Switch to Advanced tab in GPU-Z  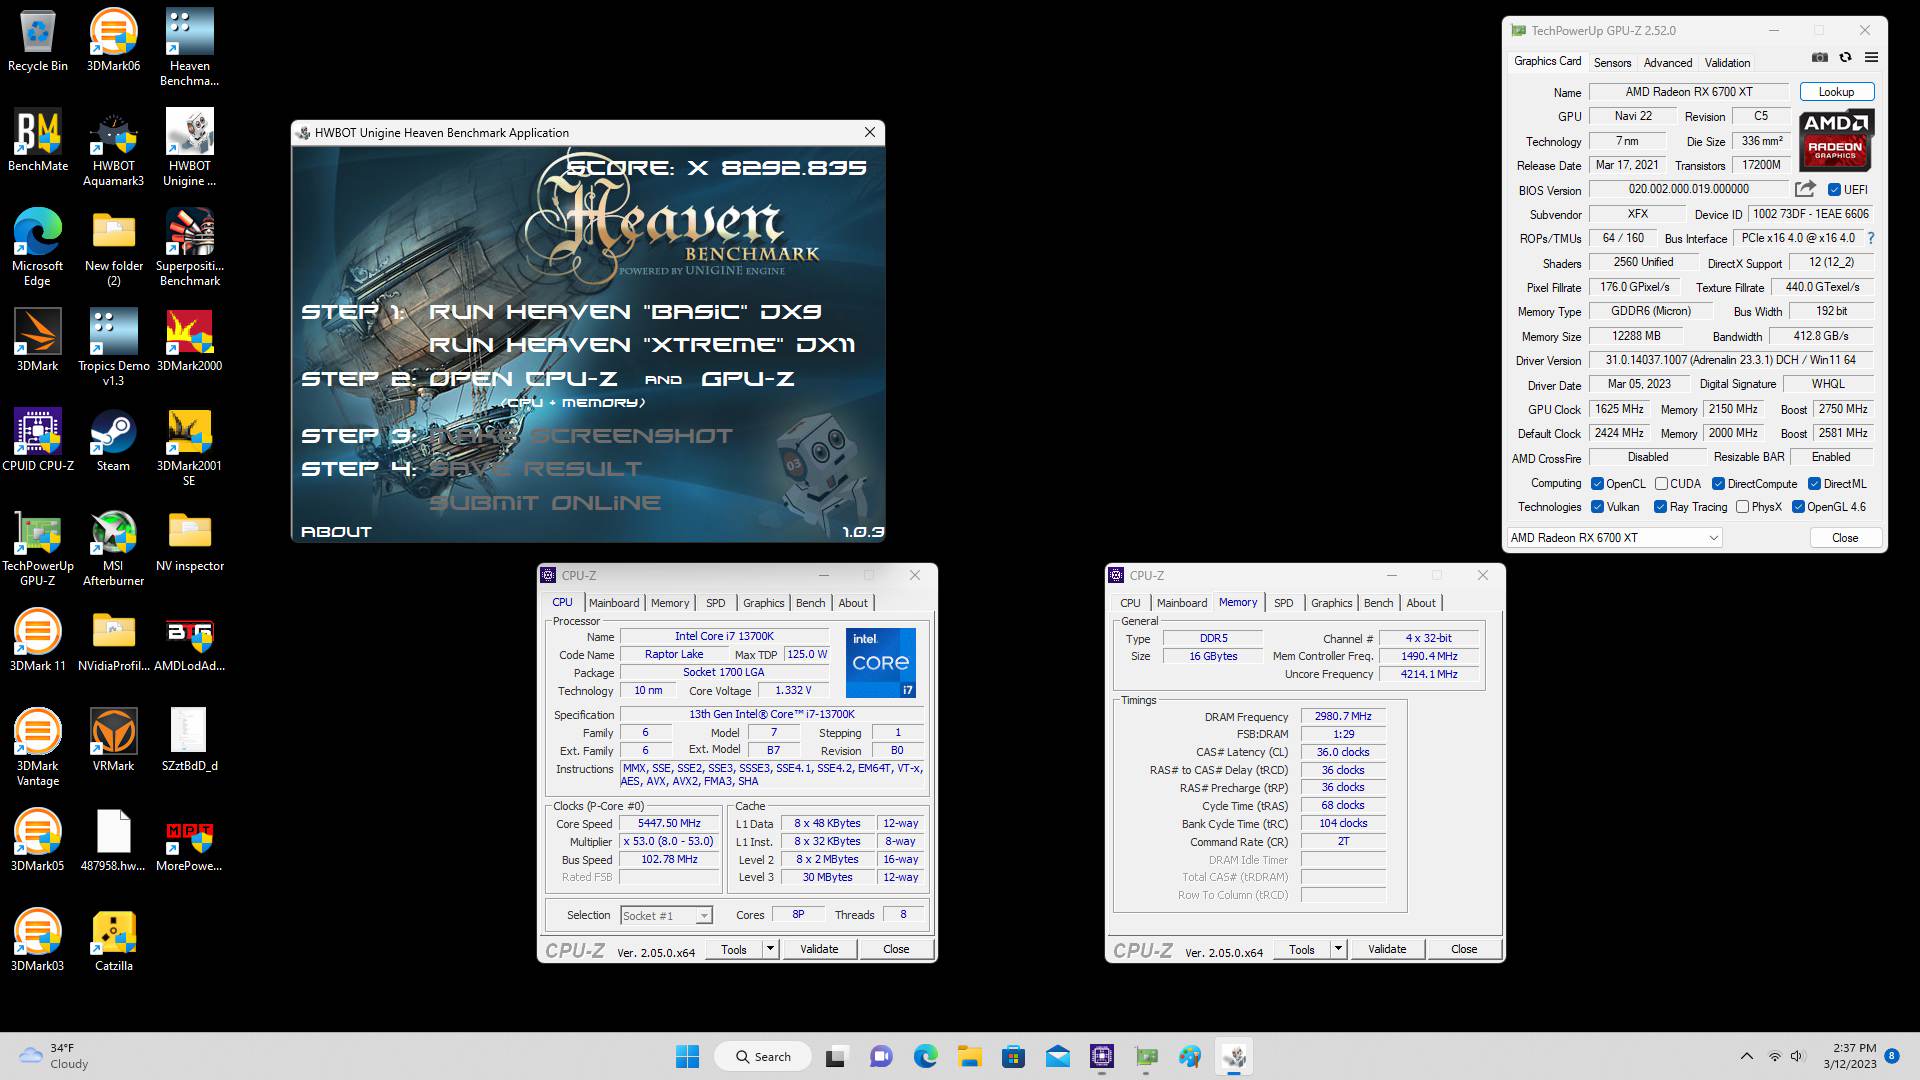[1668, 62]
